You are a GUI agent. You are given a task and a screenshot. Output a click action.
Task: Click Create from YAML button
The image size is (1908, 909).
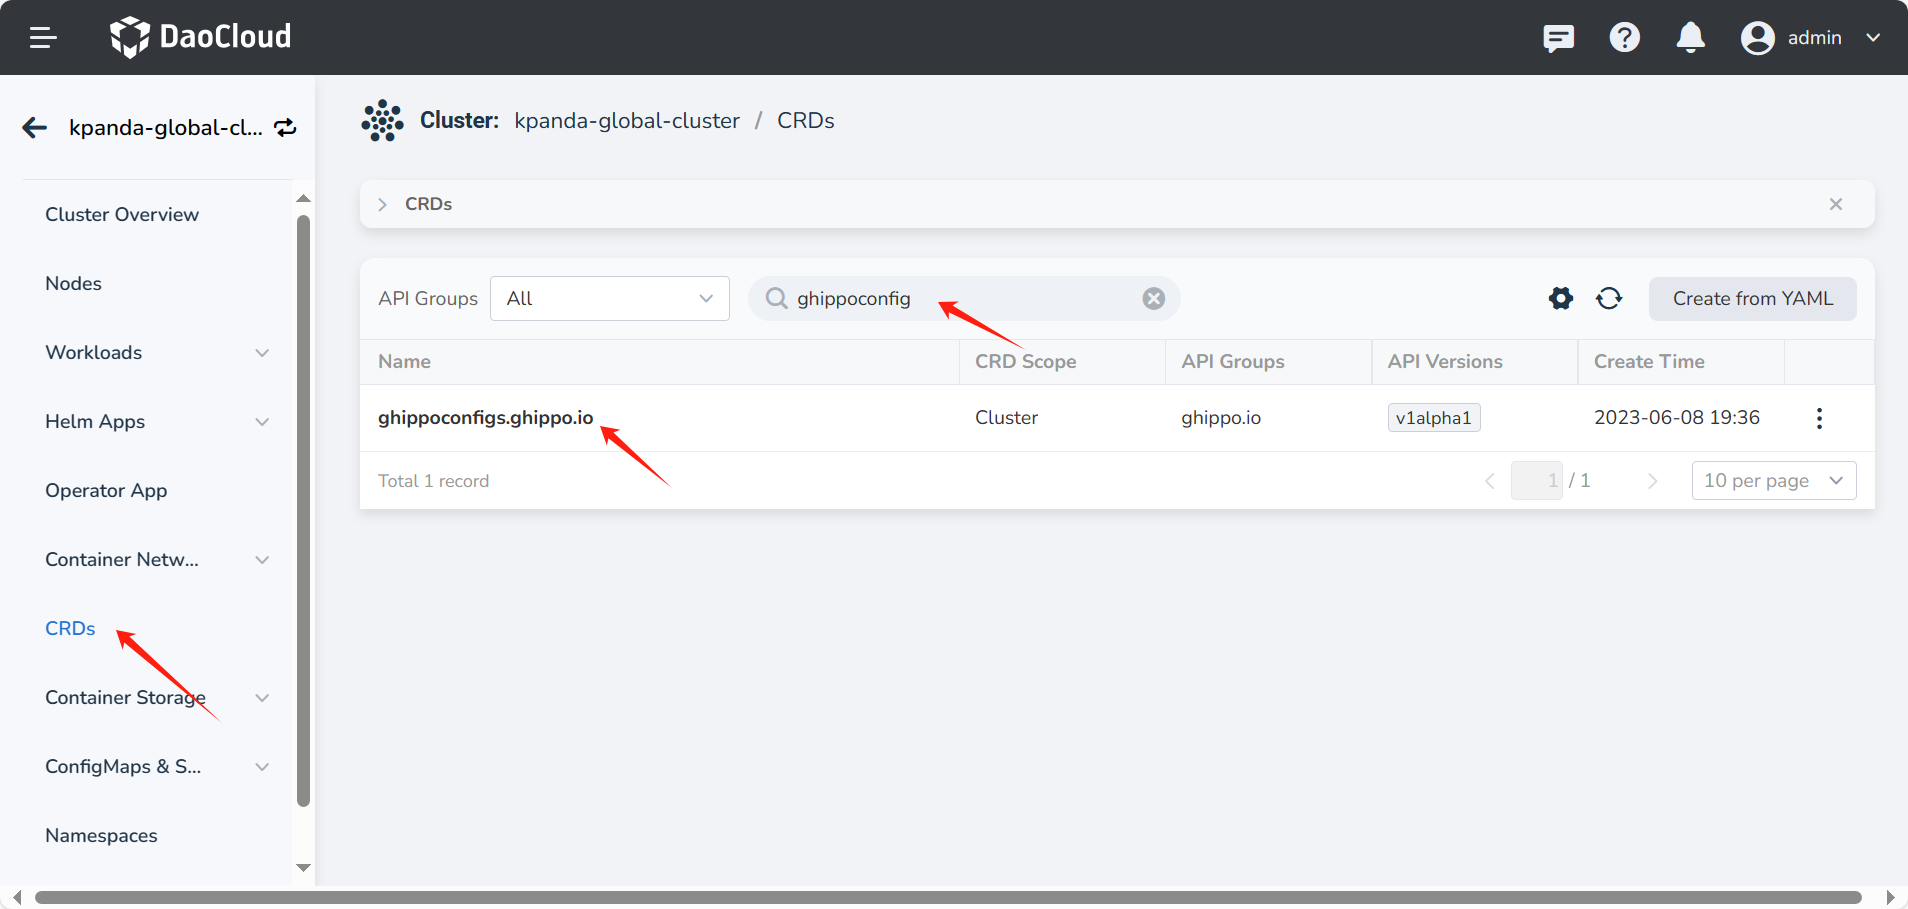1752,299
